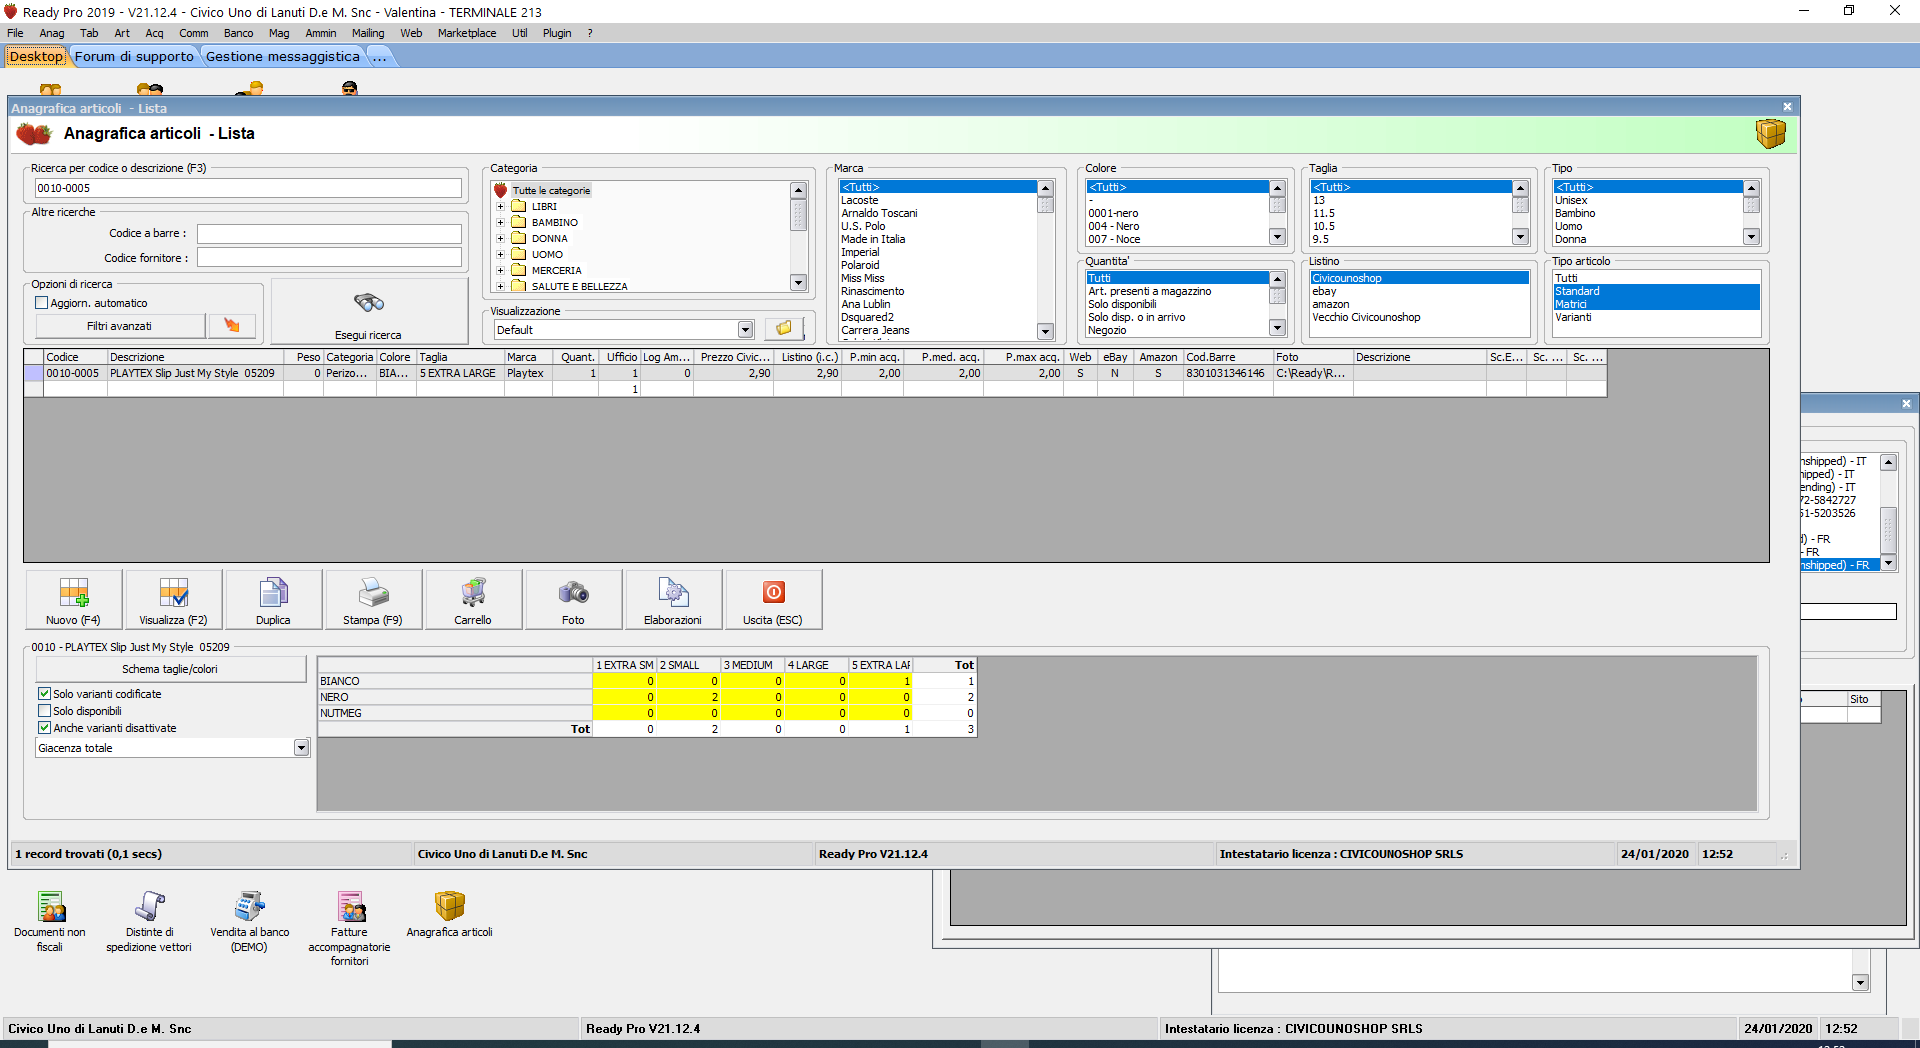
Task: Sort the list by Codice column header
Action: point(75,357)
